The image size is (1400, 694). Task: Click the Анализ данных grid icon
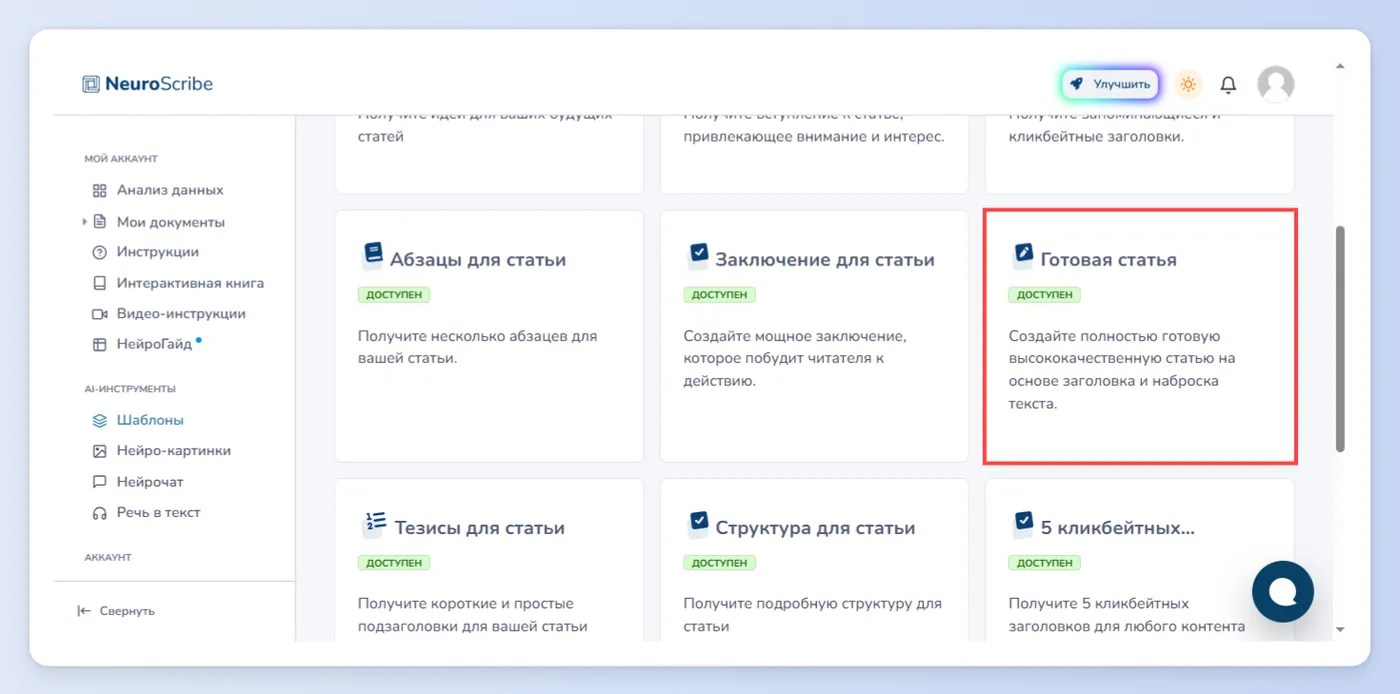(99, 190)
